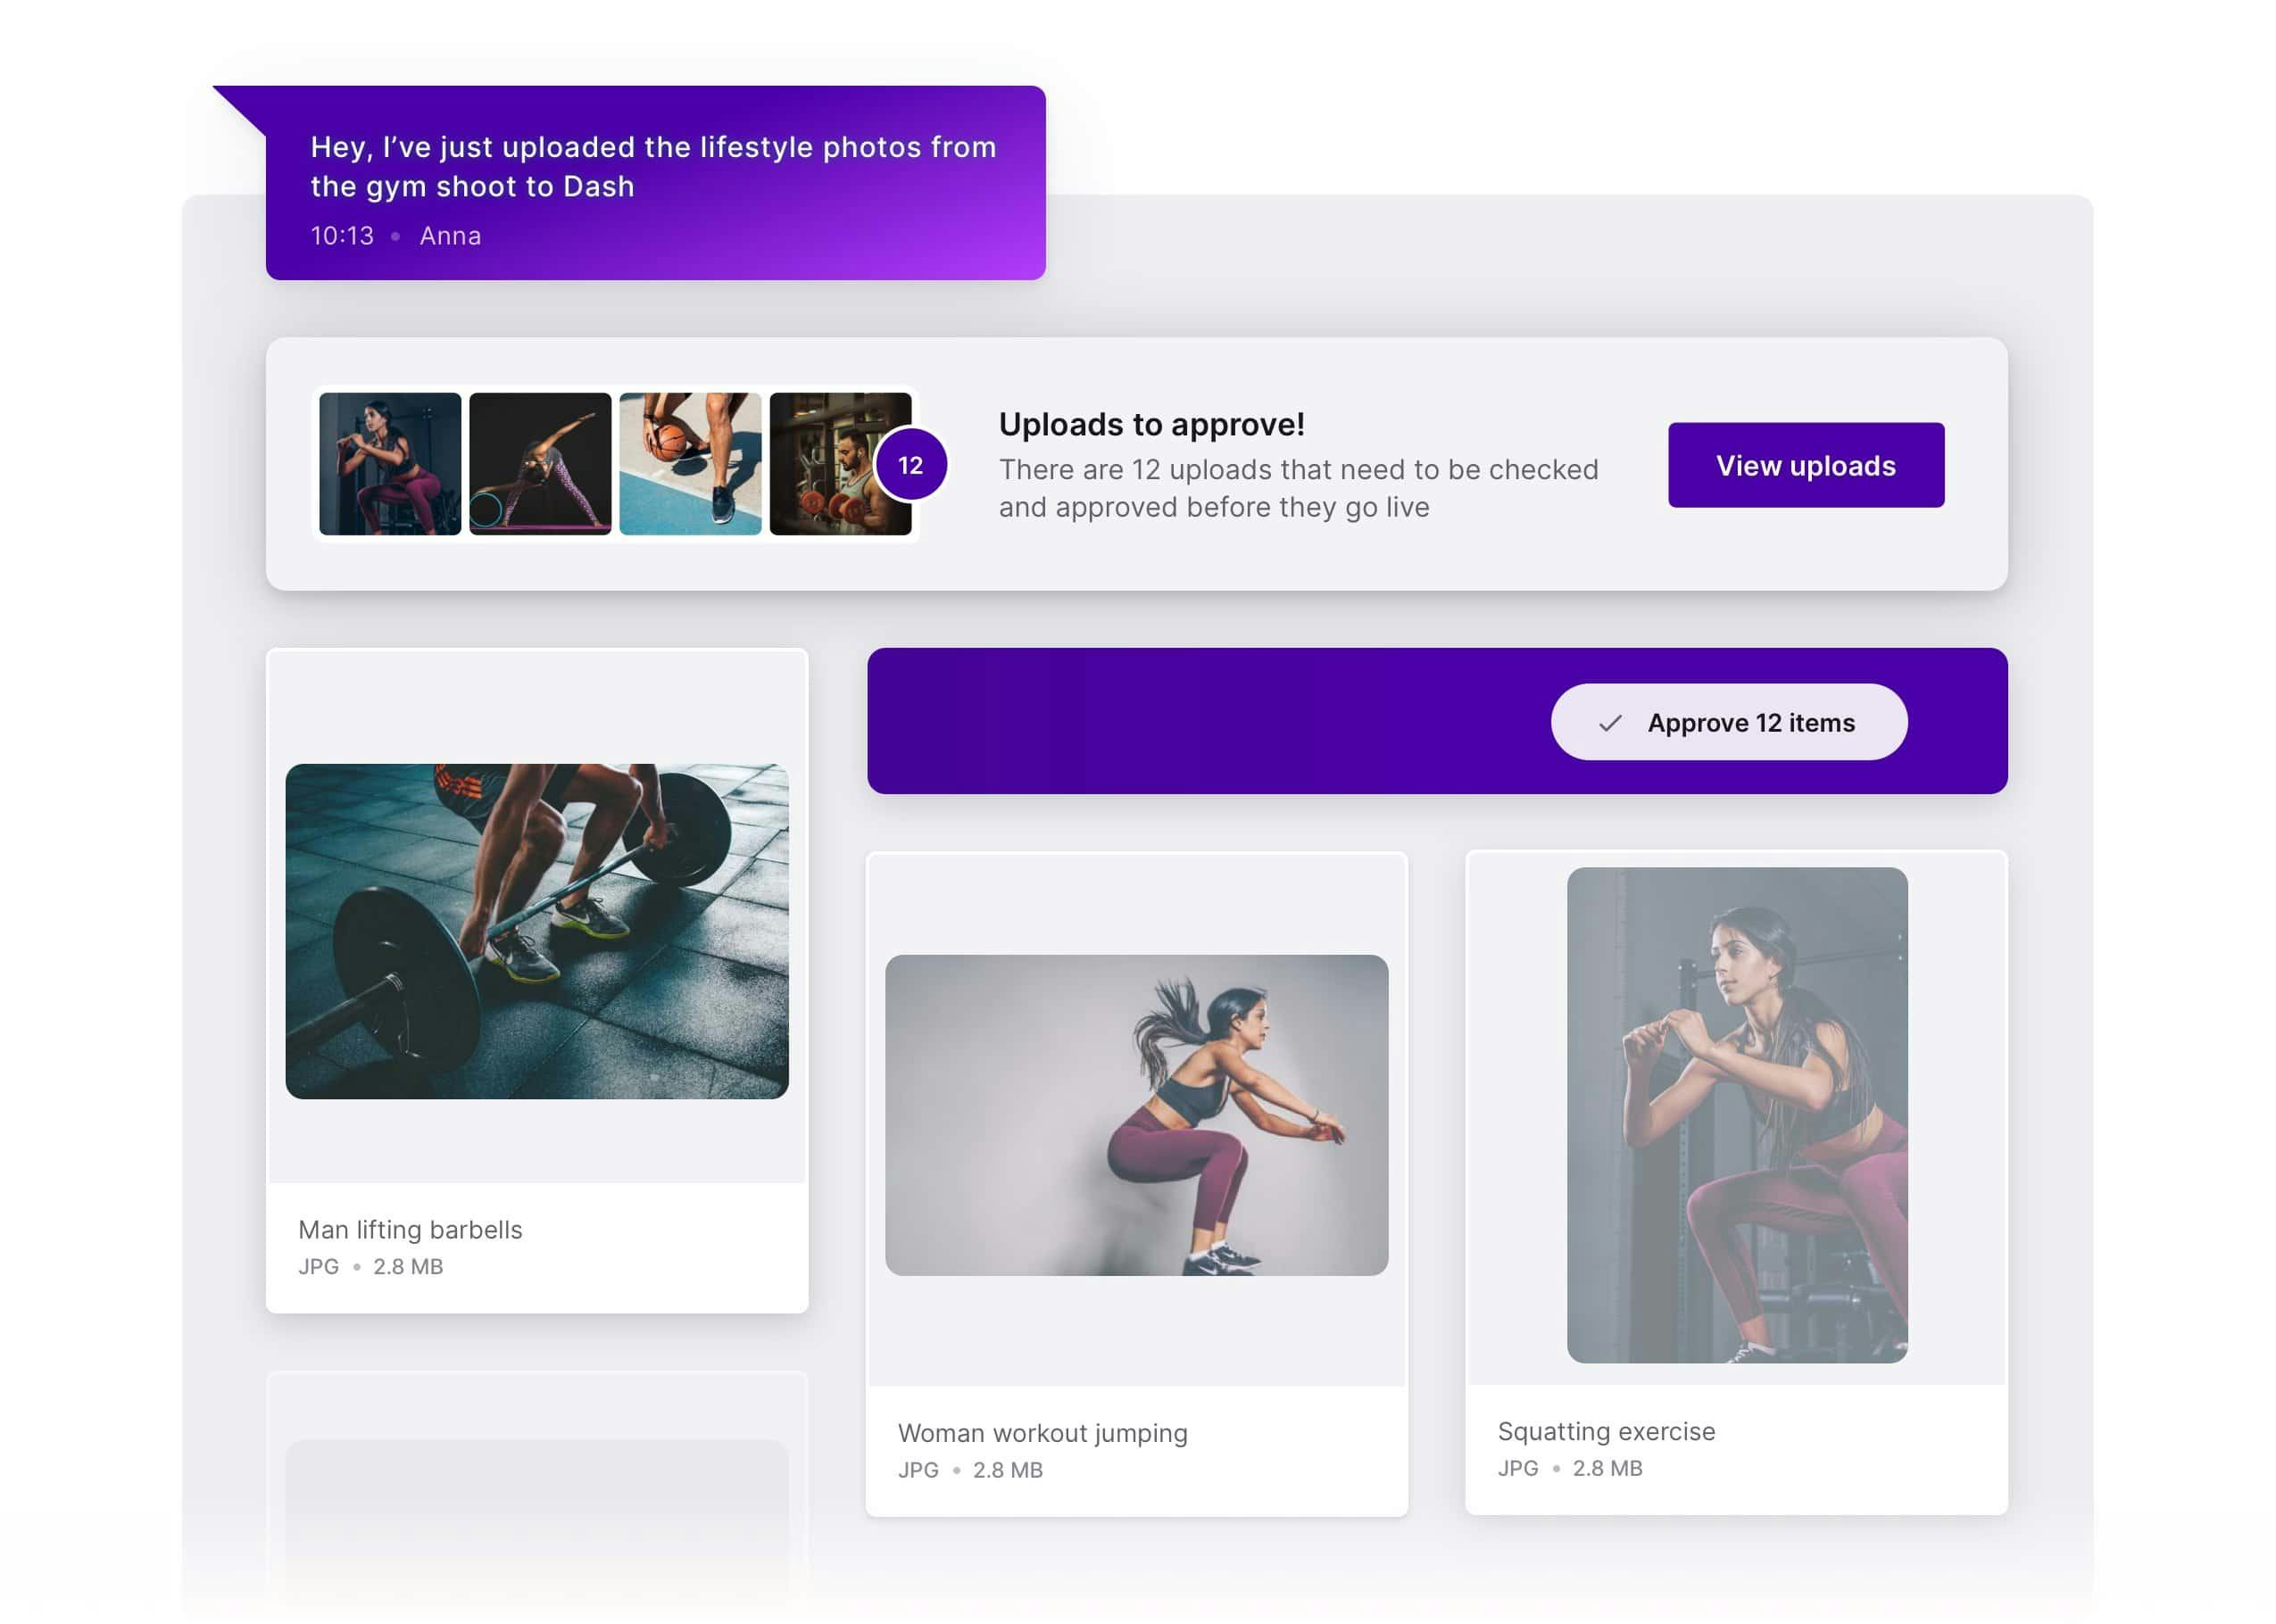Click the checkmark icon beside Approve
This screenshot has width=2276, height=1624.
1609,723
